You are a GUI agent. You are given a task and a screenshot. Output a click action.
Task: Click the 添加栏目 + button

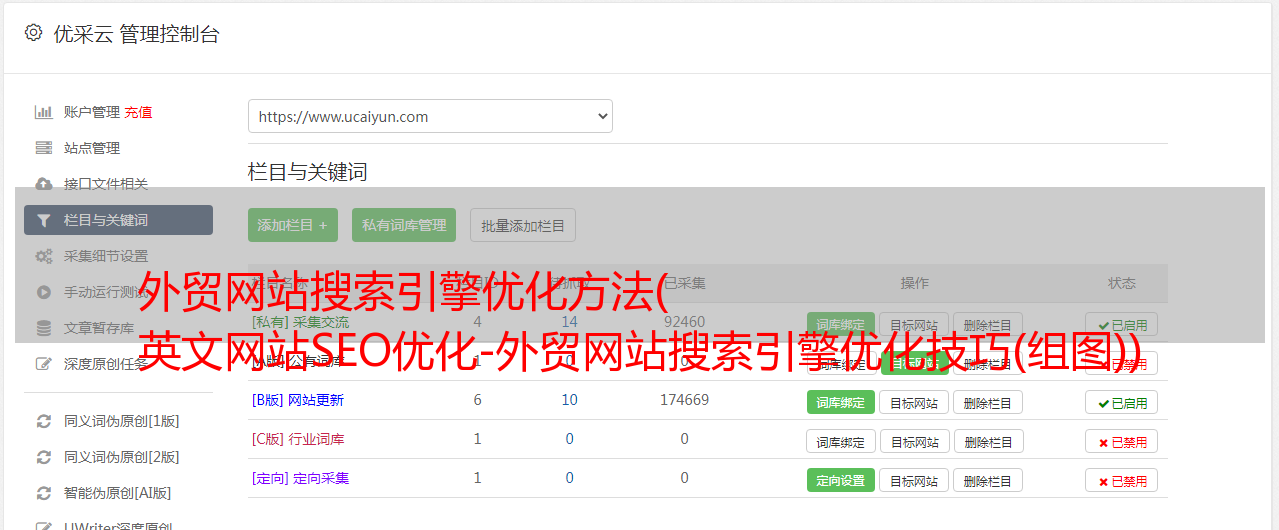(293, 225)
